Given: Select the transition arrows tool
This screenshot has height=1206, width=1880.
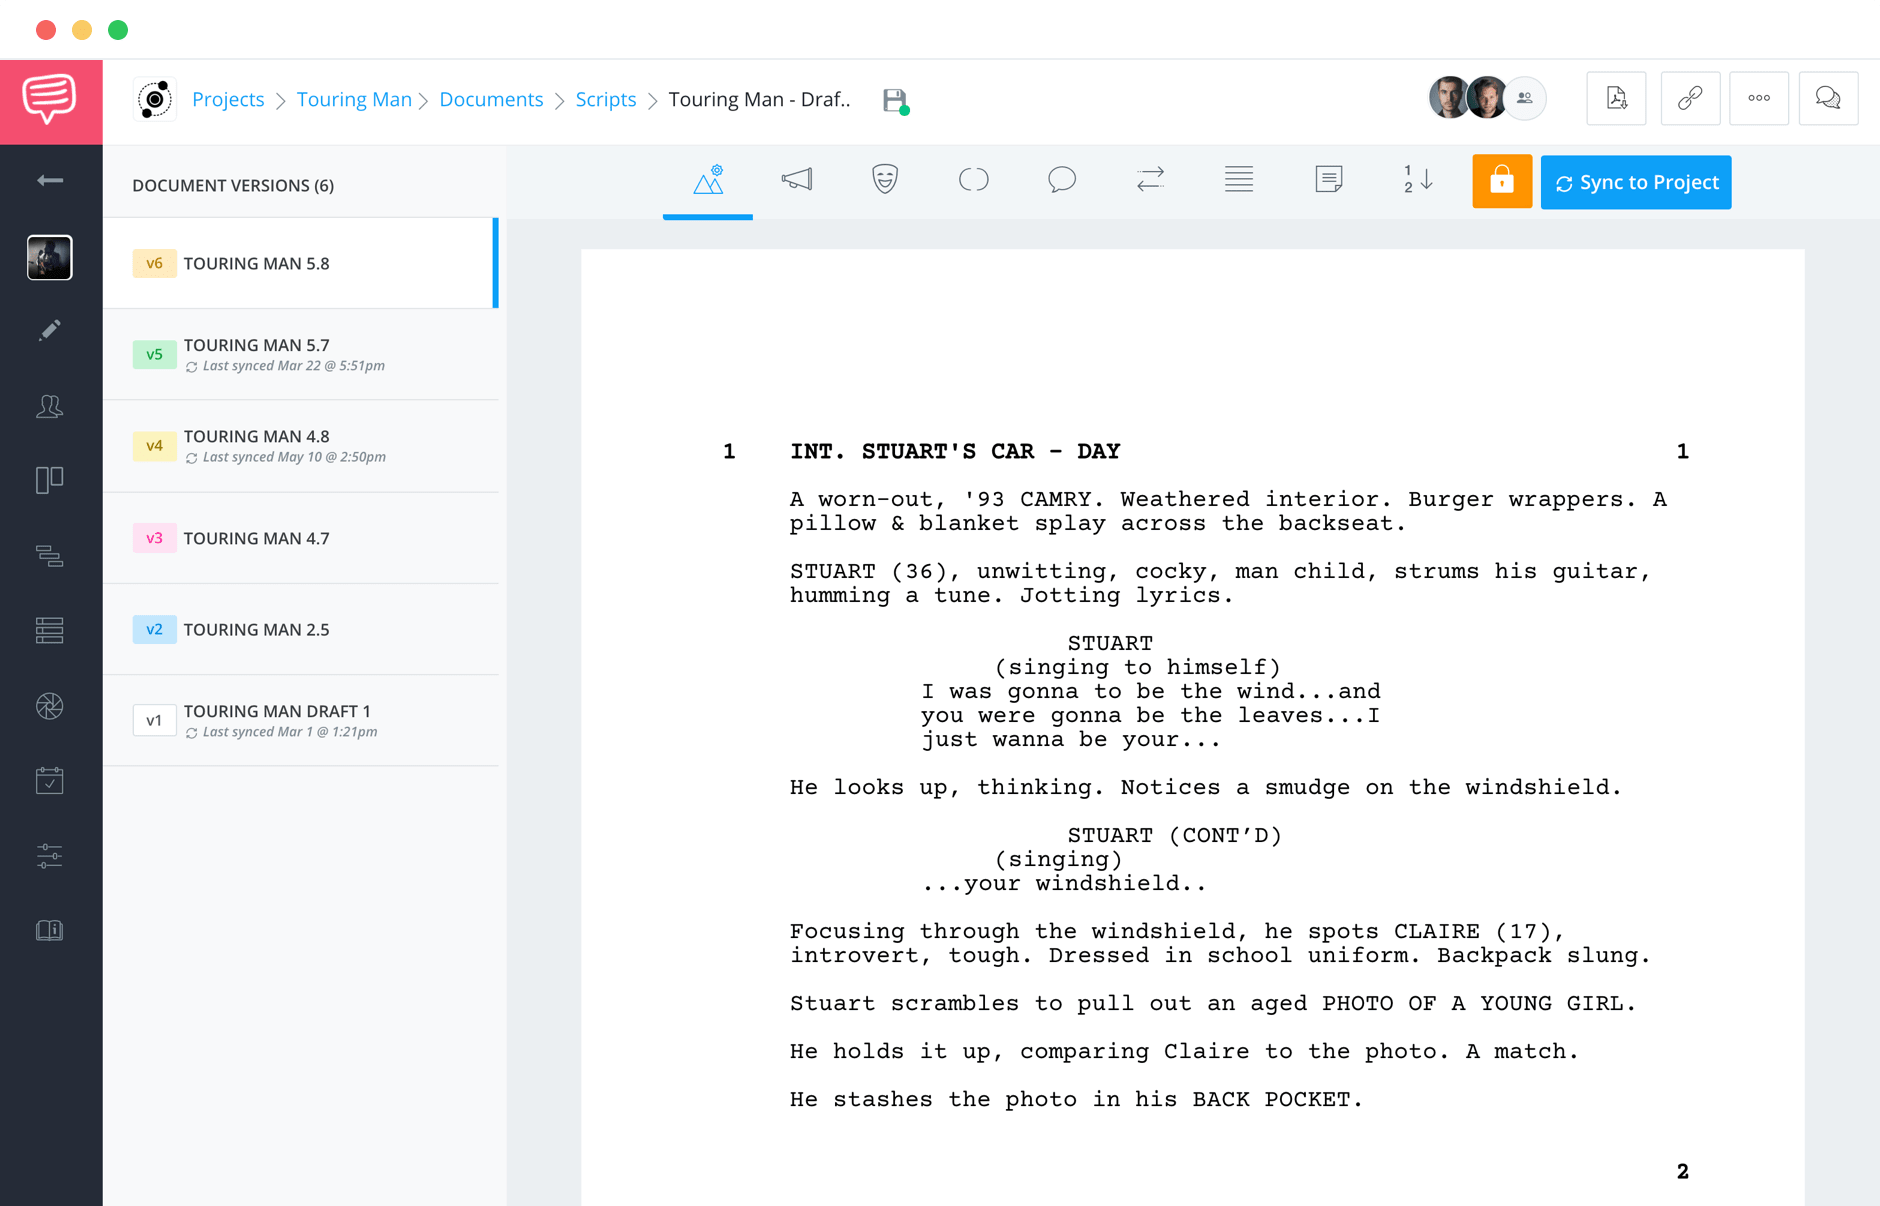Looking at the screenshot, I should coord(1150,180).
